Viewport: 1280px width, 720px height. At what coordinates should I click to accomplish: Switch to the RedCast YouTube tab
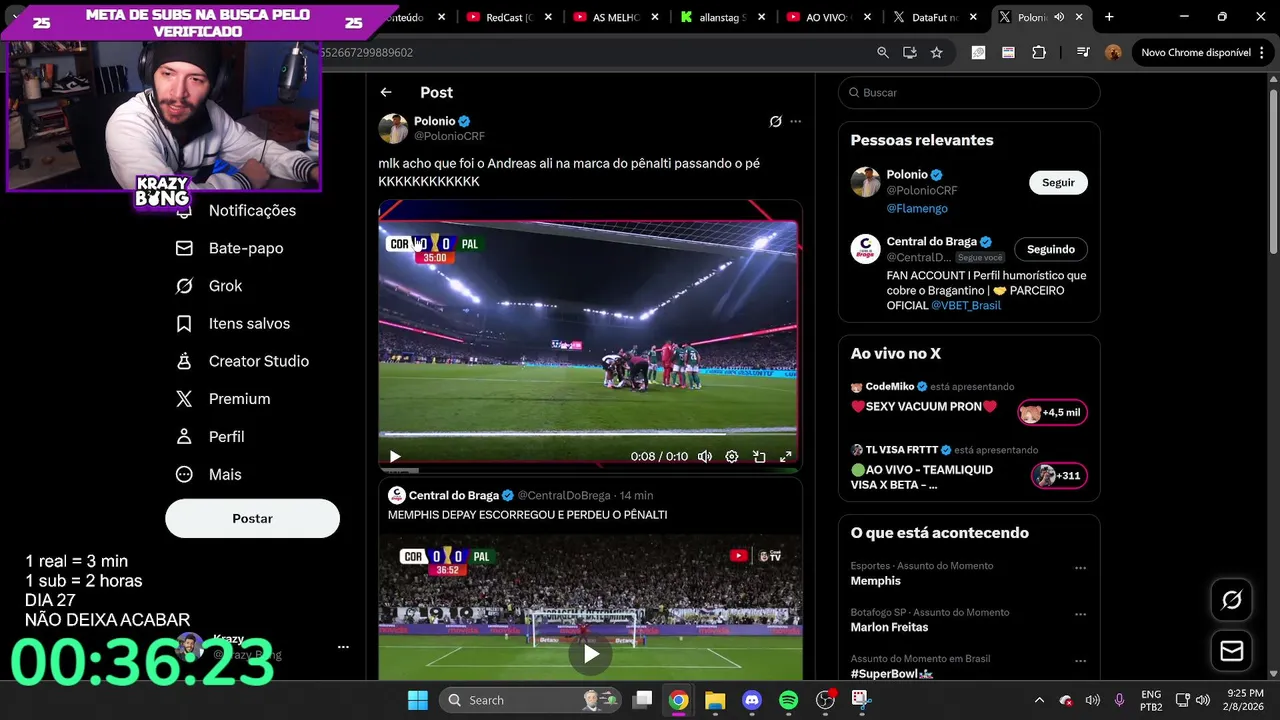[x=510, y=17]
